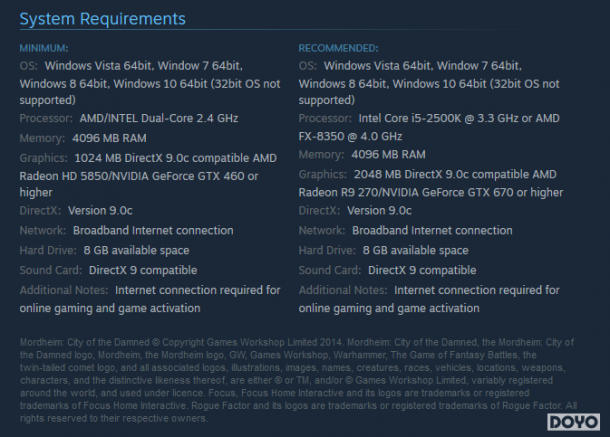This screenshot has width=610, height=437.
Task: Click recommended Sound Card DirectX 9 line
Action: click(387, 270)
